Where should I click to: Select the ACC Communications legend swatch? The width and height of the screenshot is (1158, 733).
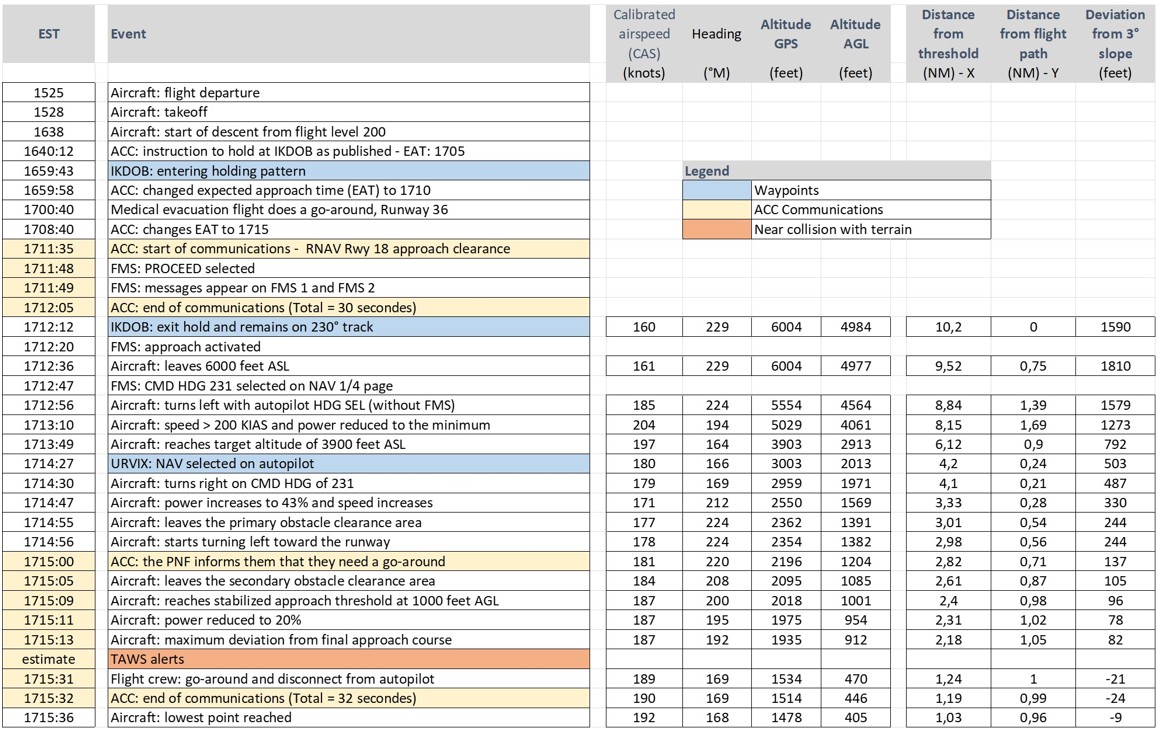point(716,210)
